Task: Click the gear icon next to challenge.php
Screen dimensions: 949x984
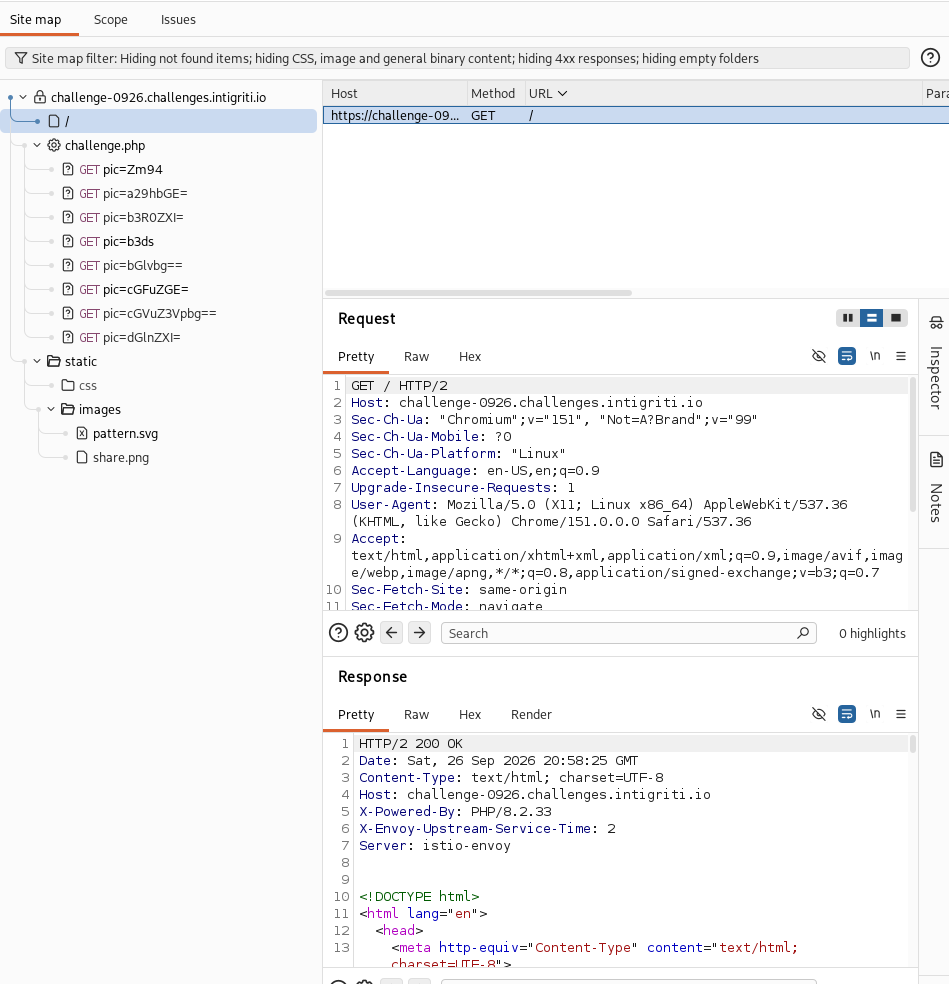Action: [x=54, y=146]
